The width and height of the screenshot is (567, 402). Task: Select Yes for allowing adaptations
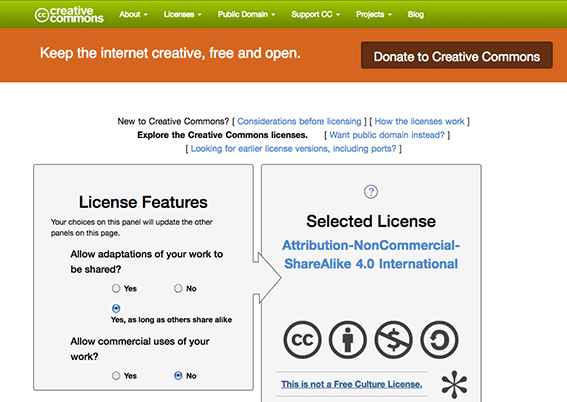[x=116, y=288]
